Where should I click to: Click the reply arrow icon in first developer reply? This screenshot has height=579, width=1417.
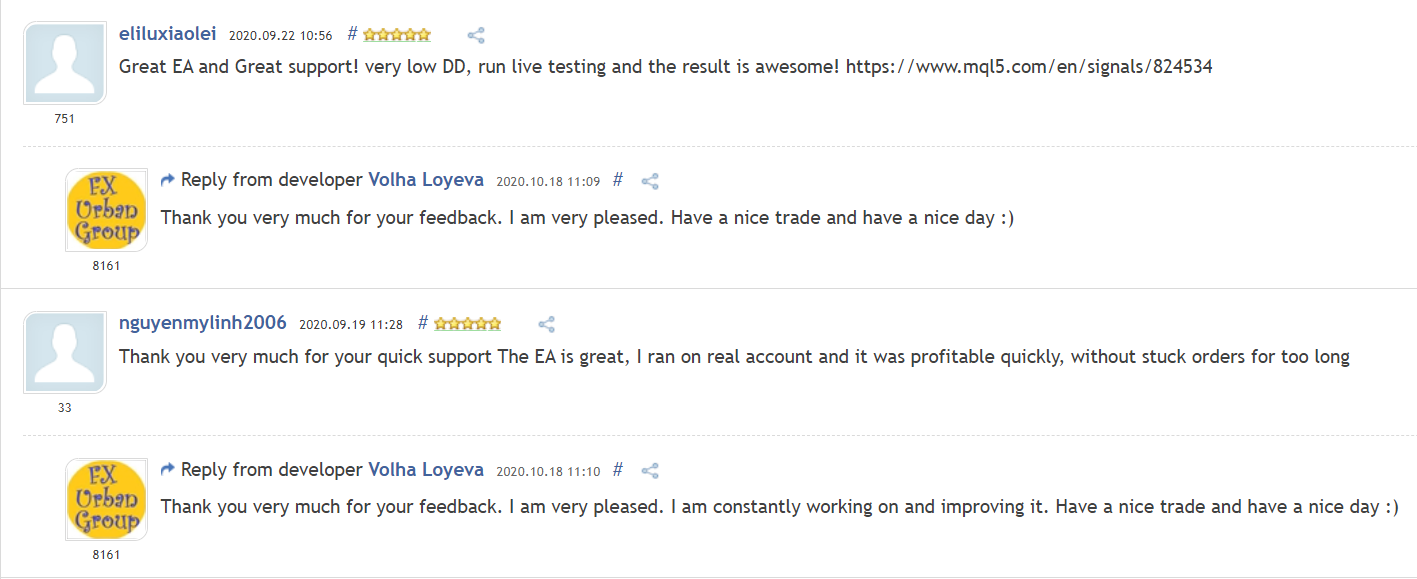[168, 180]
